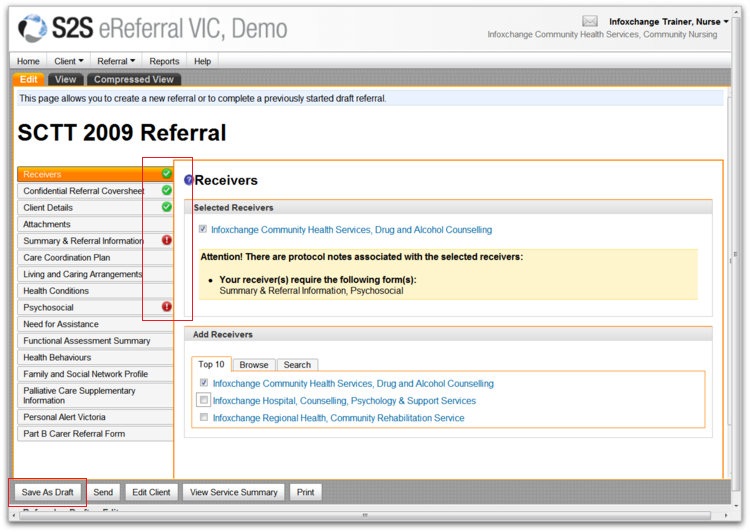The height and width of the screenshot is (532, 750).
Task: Open Infoxchange Regional Health Rehabilitation link
Action: 339,418
